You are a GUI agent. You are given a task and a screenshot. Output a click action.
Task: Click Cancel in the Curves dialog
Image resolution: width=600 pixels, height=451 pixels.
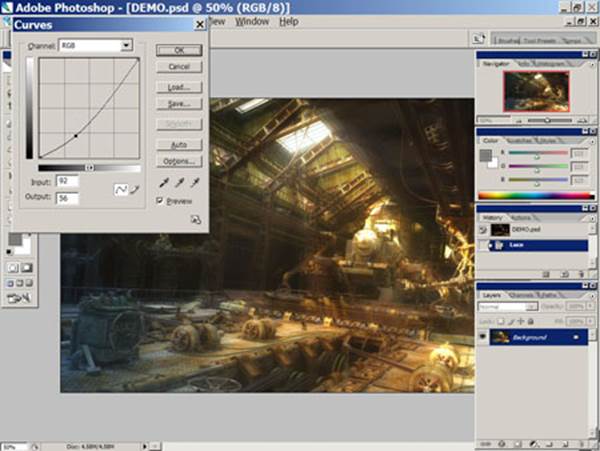point(179,67)
